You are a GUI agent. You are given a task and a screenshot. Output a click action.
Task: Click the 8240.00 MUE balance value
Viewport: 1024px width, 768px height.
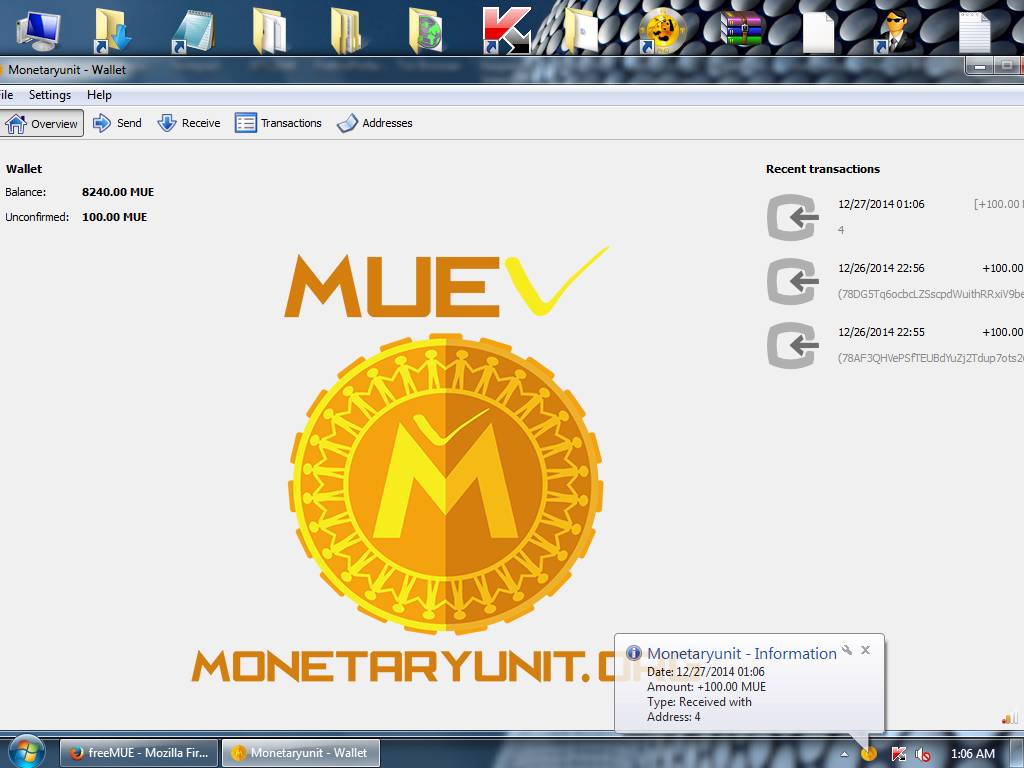(118, 192)
